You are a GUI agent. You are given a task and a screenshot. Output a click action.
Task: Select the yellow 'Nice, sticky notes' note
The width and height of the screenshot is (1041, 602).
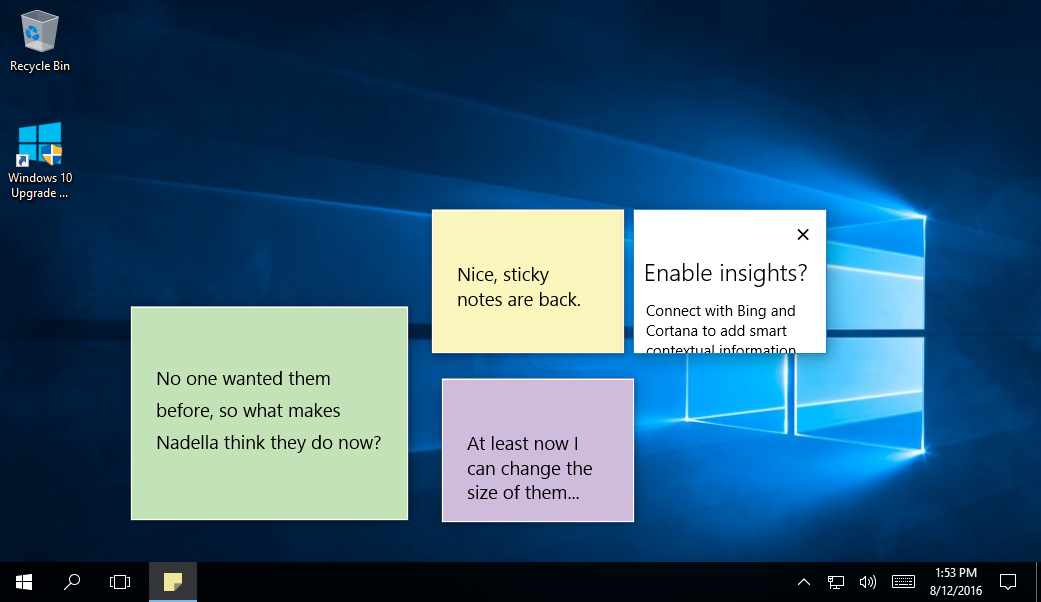pos(528,281)
